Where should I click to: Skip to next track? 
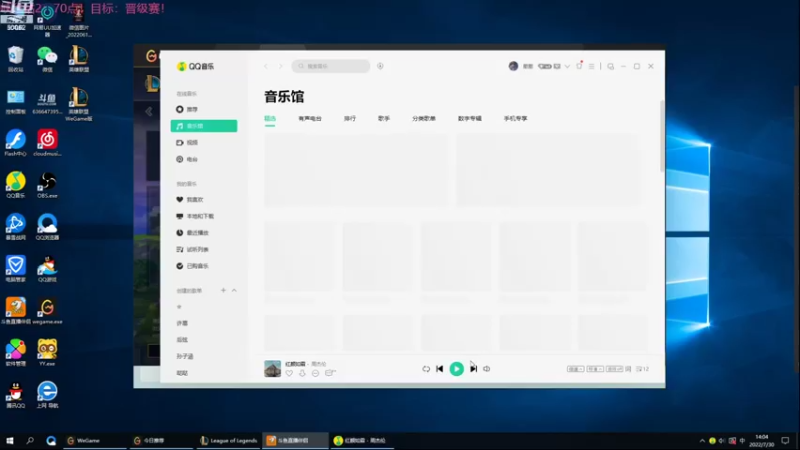(x=473, y=368)
